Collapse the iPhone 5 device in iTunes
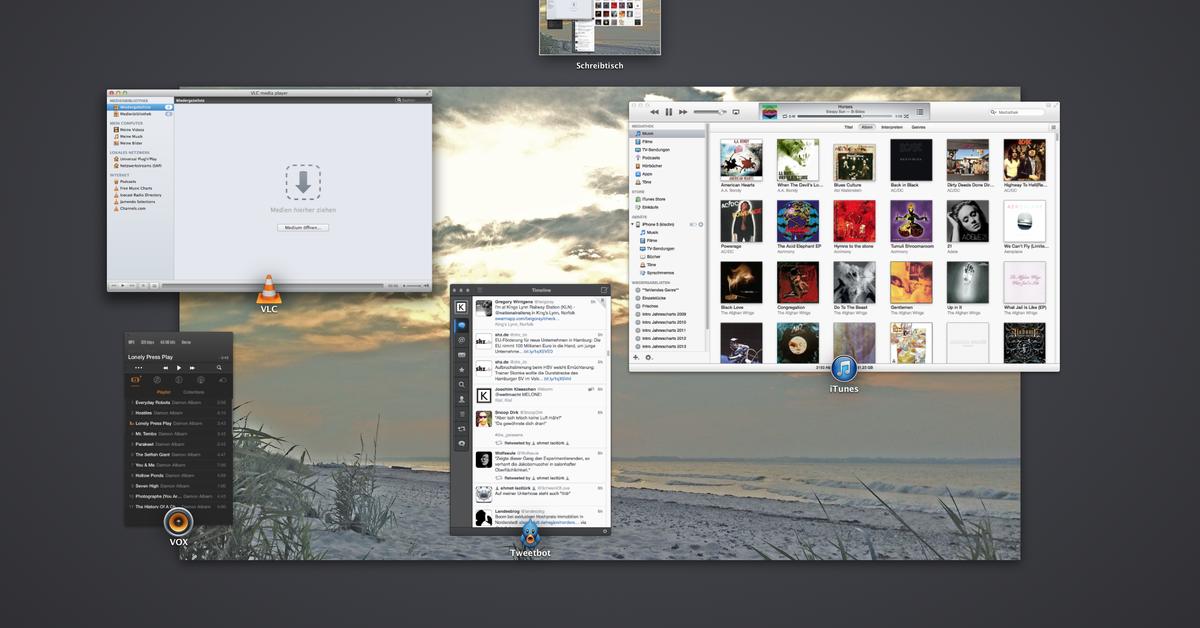 pos(632,224)
